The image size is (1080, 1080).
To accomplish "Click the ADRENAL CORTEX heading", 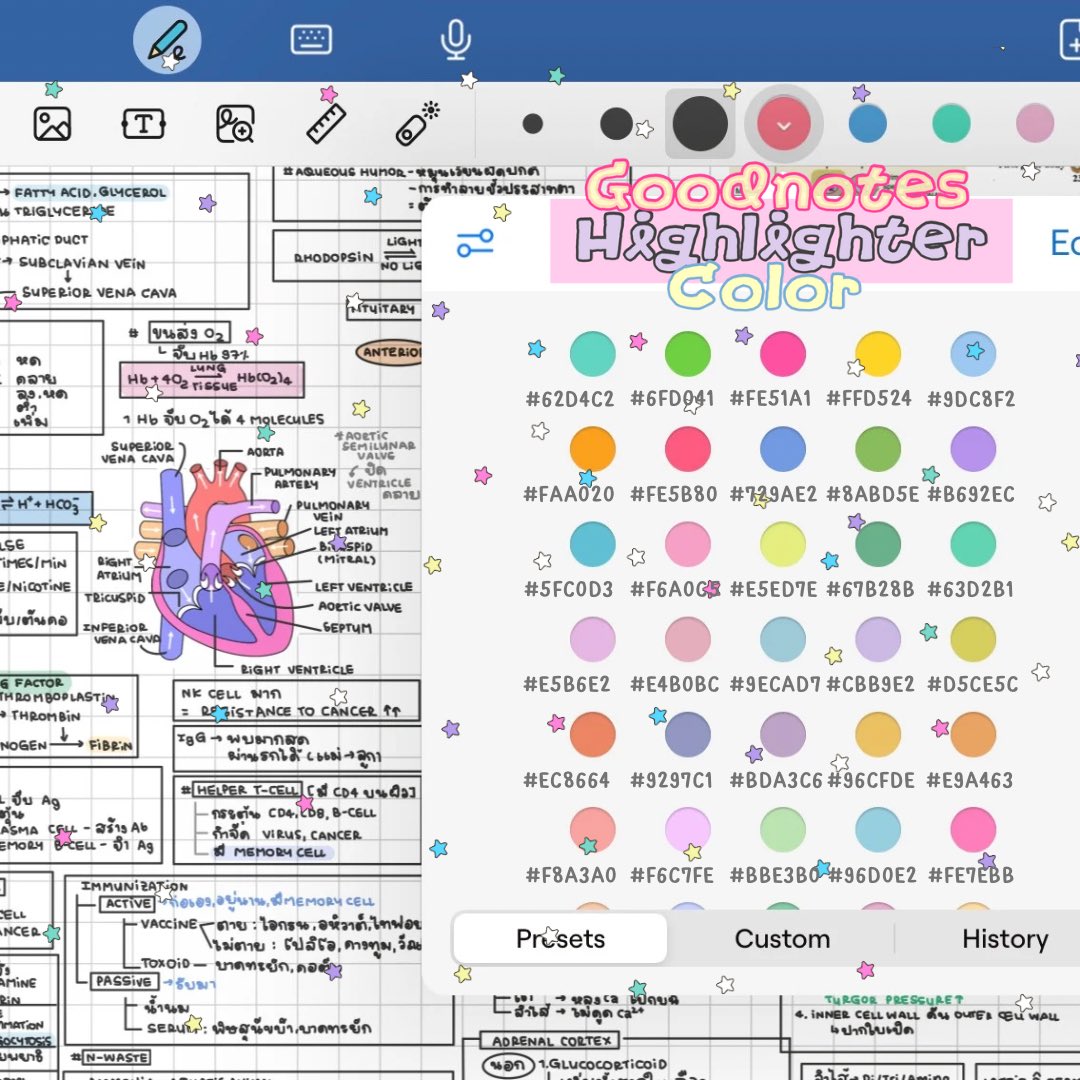I will (552, 1041).
